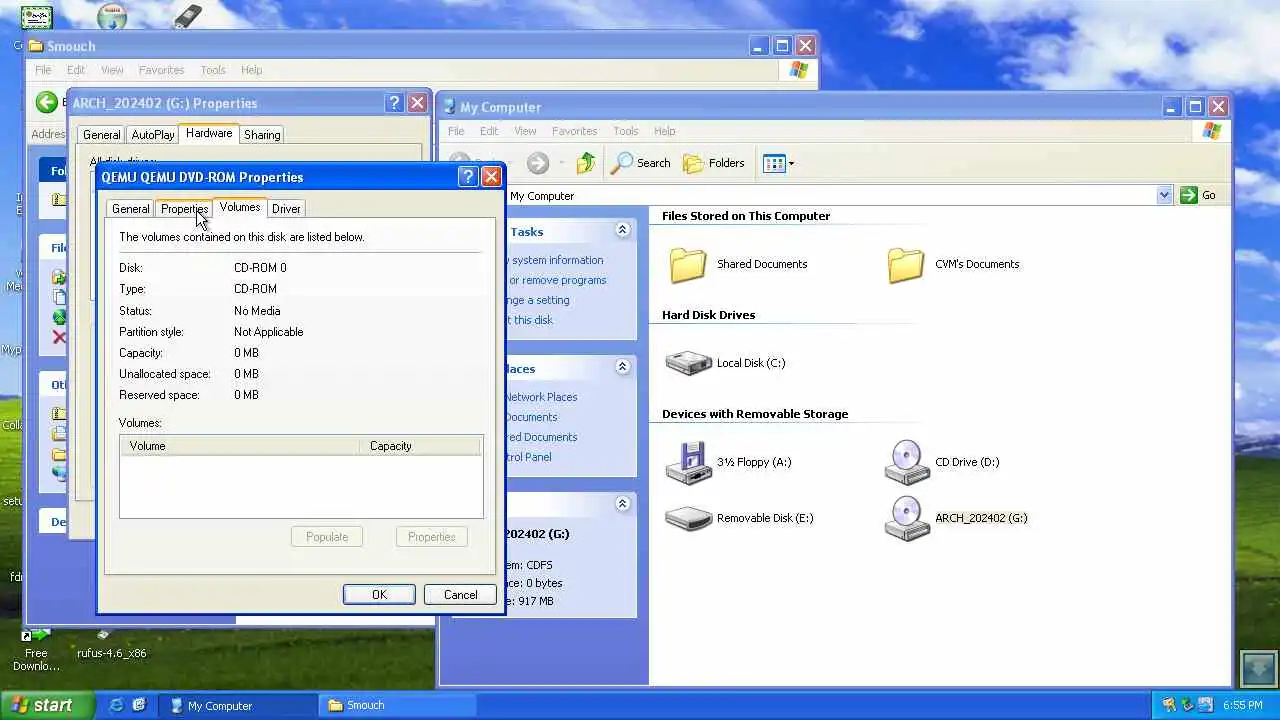The width and height of the screenshot is (1280, 720).
Task: Open the Hardware tab in ARCH_202402 Properties
Action: pos(209,133)
